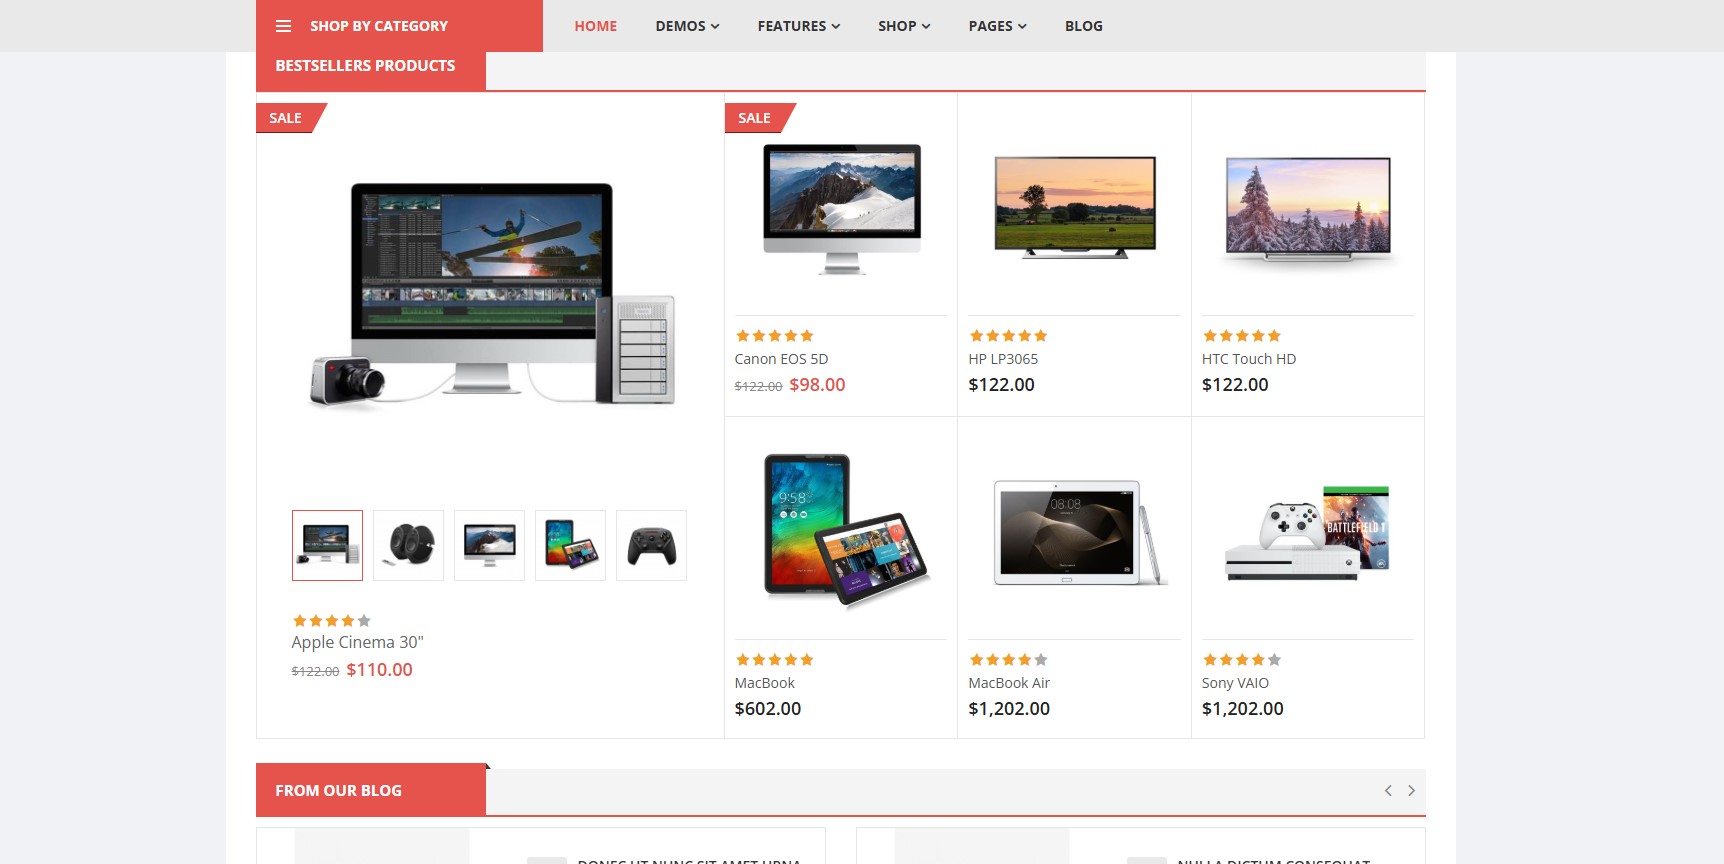Expand the Pages dropdown menu

[x=997, y=26]
